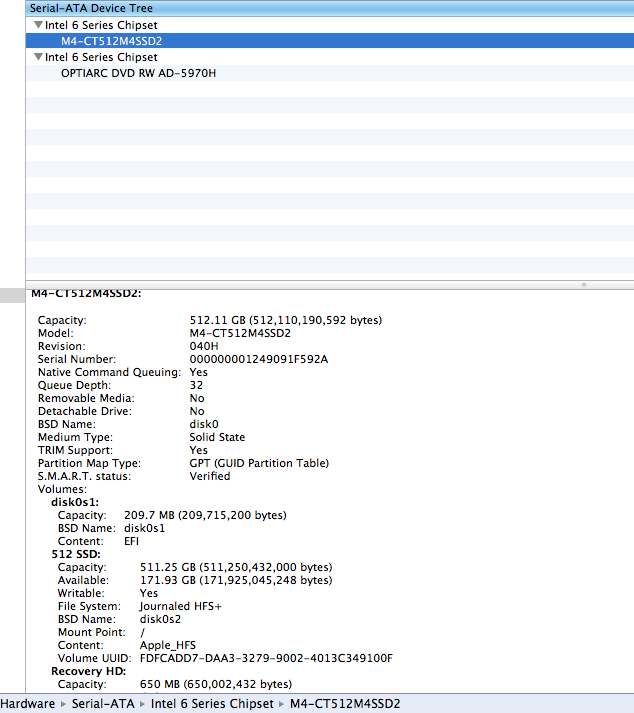Screen dimensions: 634x713
Task: Collapse the first Intel 6 Series Chipset node
Action: 39,25
